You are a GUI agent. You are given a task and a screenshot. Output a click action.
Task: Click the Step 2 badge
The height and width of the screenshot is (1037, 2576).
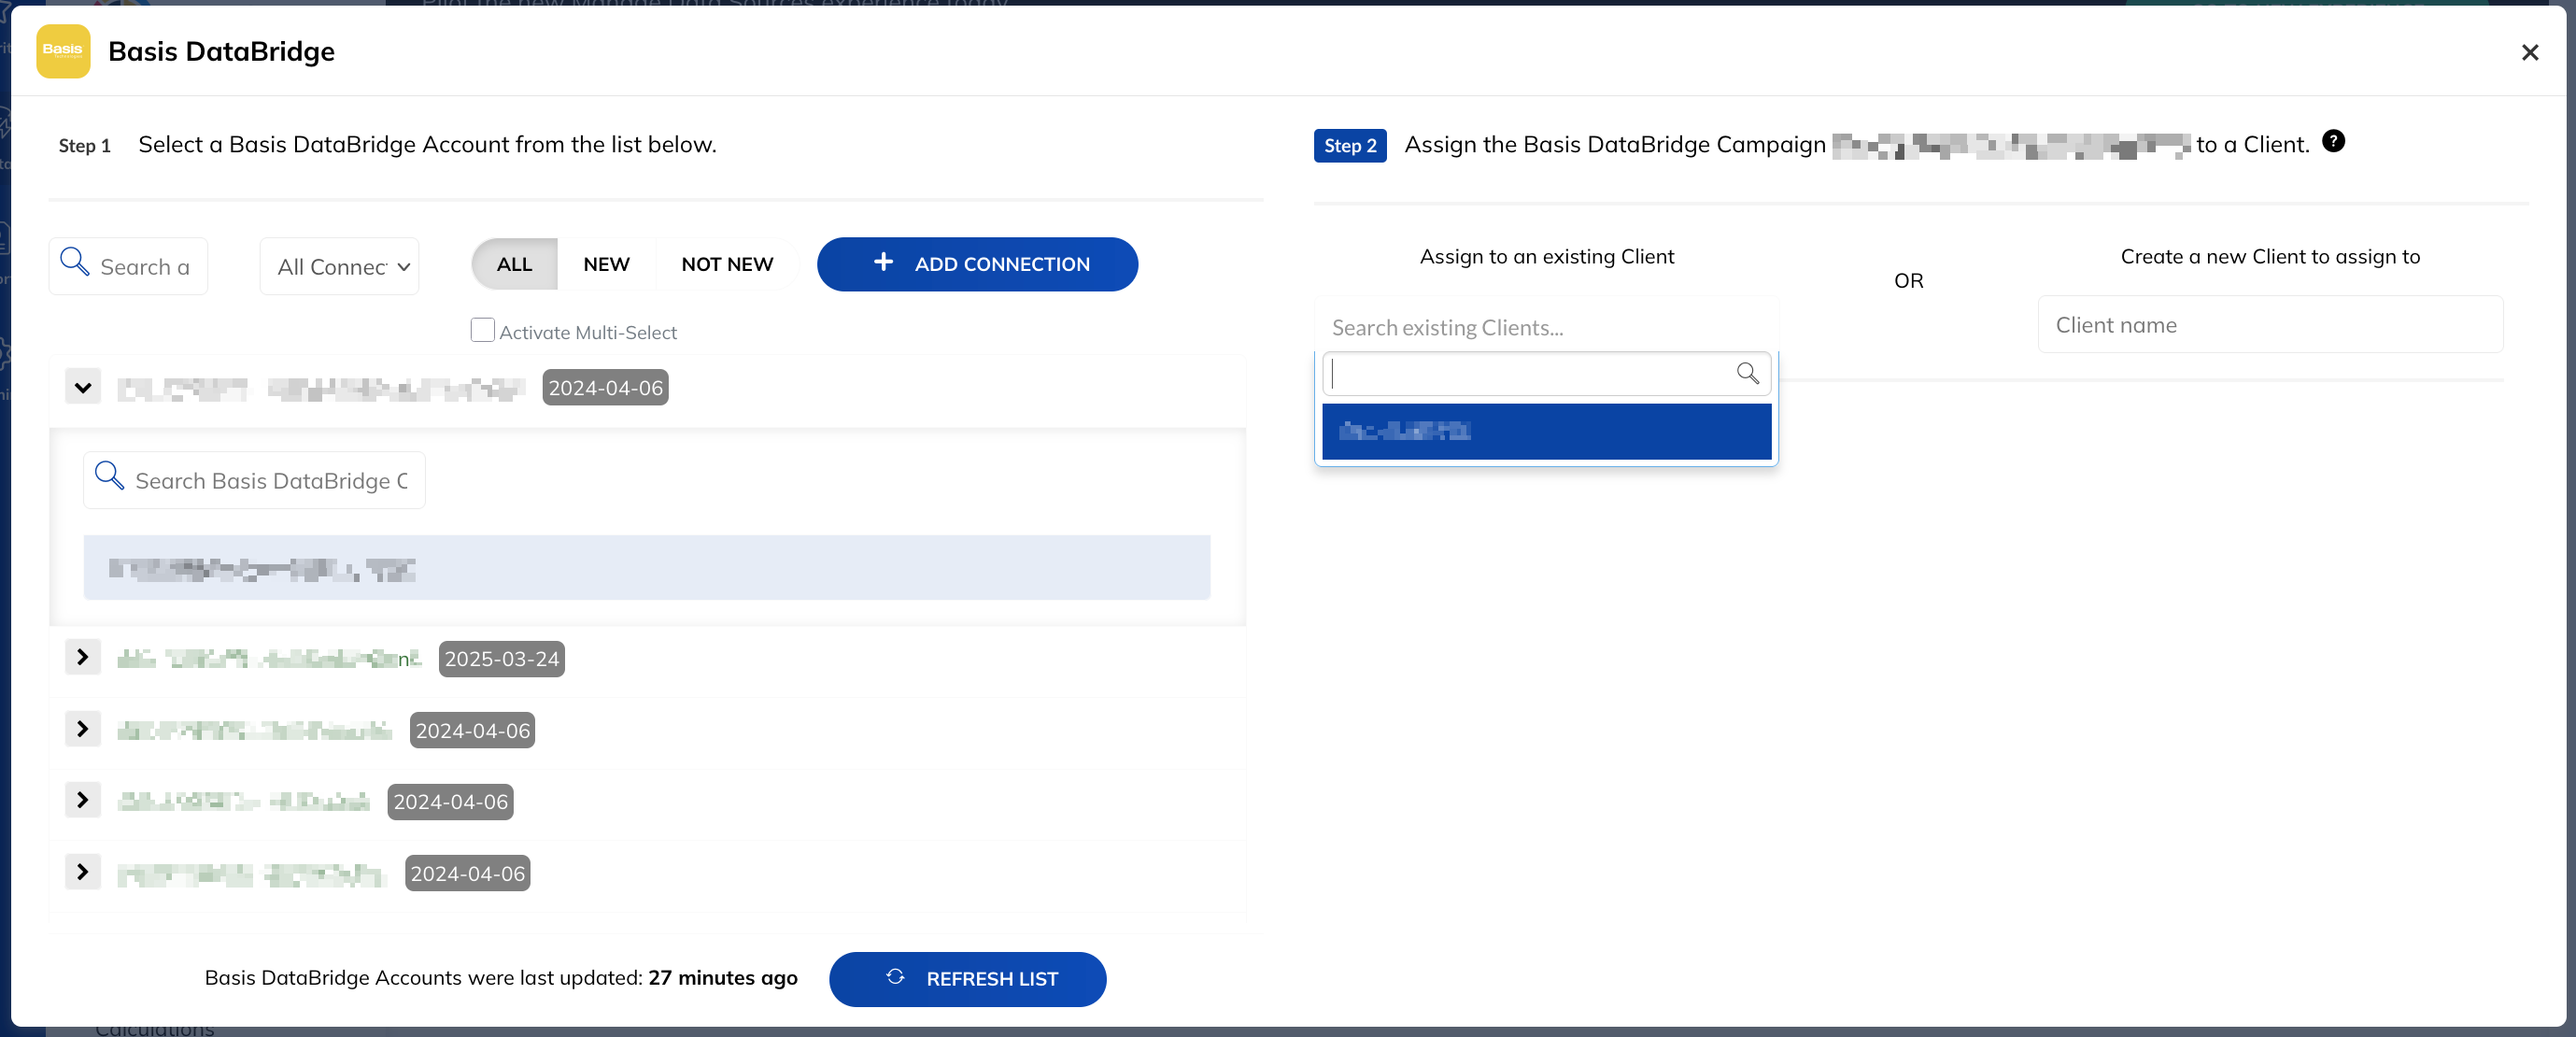pyautogui.click(x=1350, y=146)
